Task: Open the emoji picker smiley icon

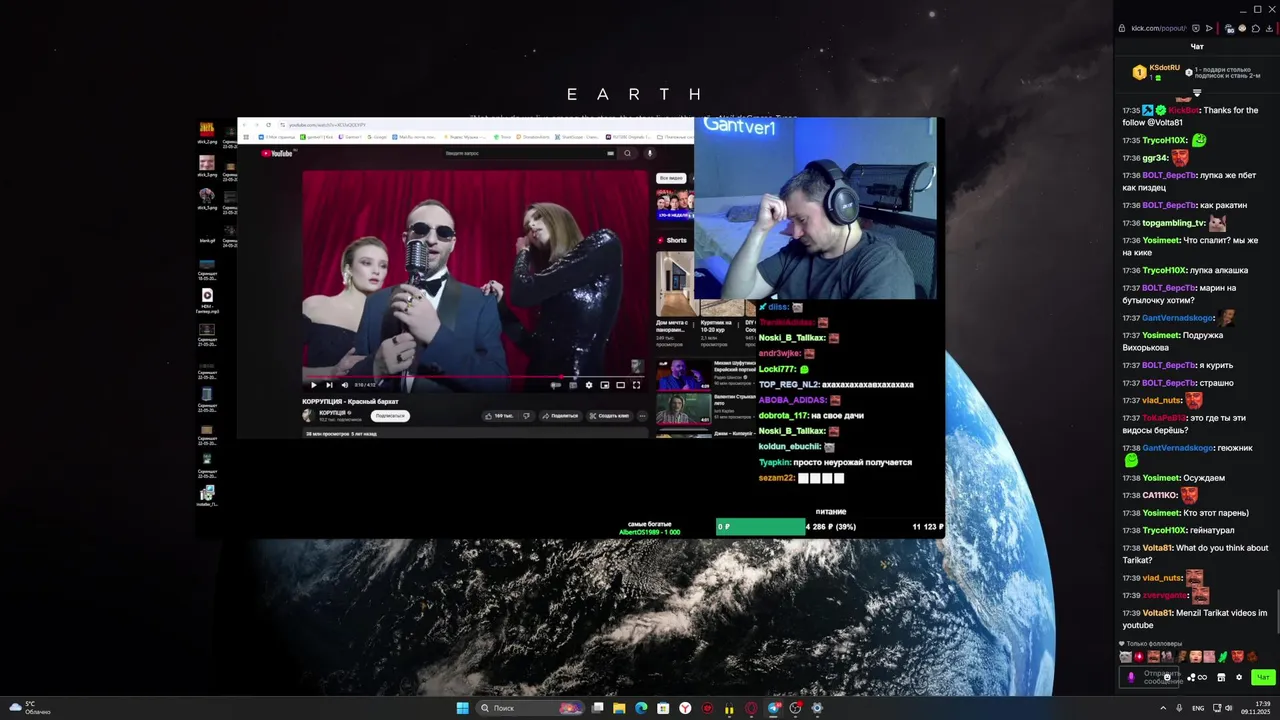Action: click(1167, 677)
